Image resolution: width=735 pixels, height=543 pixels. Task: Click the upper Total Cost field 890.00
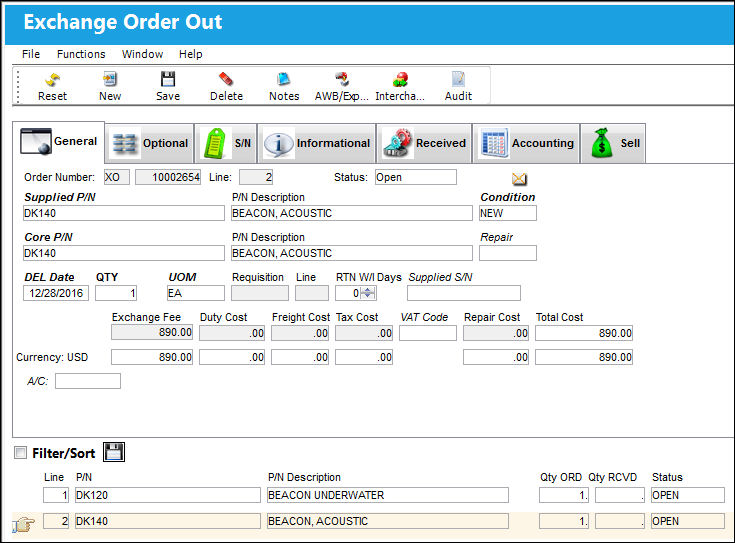tap(584, 333)
